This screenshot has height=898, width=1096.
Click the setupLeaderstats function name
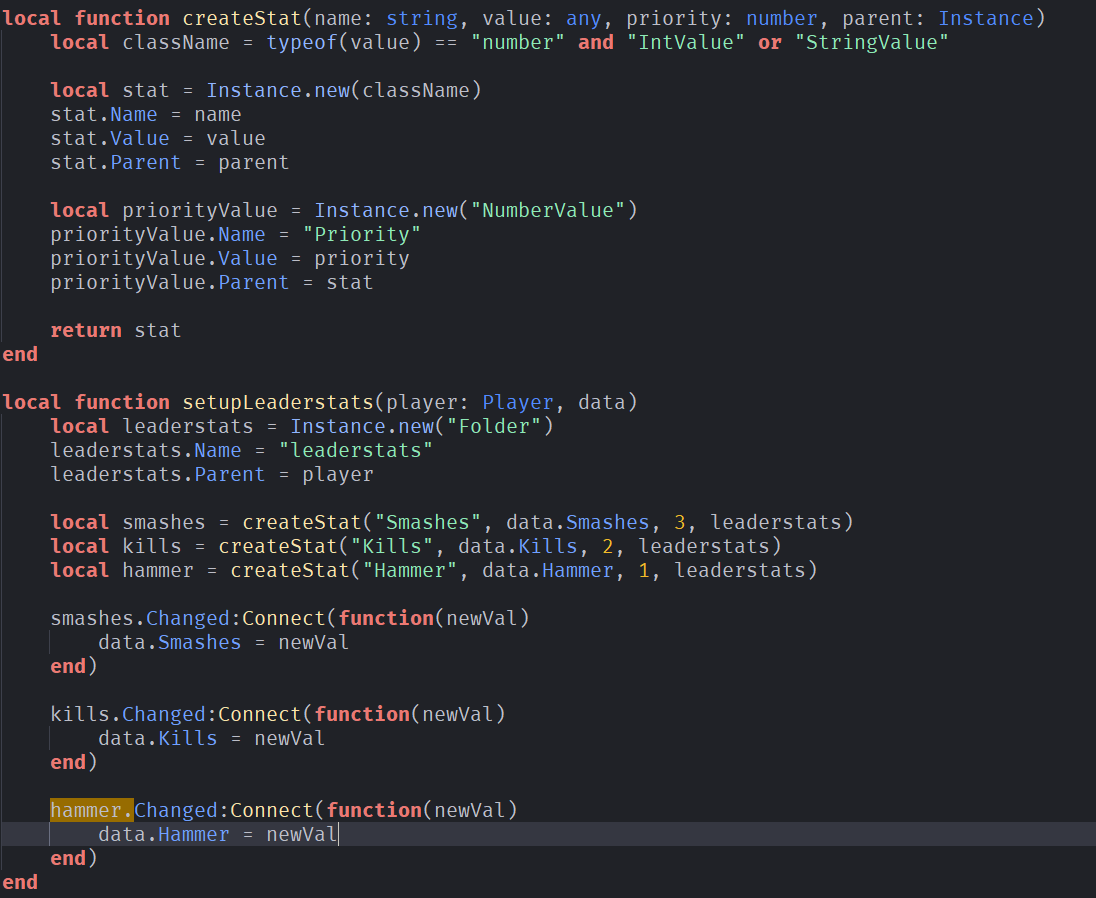tap(277, 403)
